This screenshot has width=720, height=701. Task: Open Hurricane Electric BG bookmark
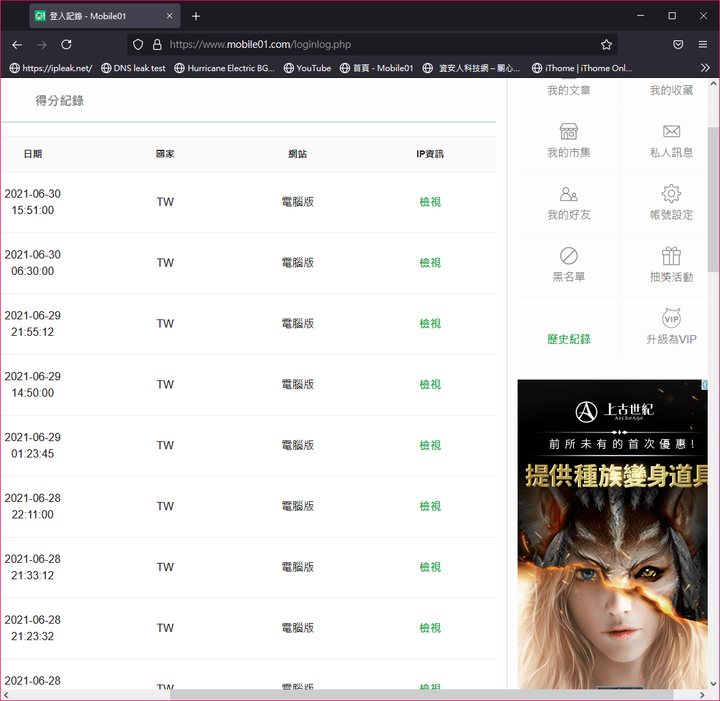(225, 68)
